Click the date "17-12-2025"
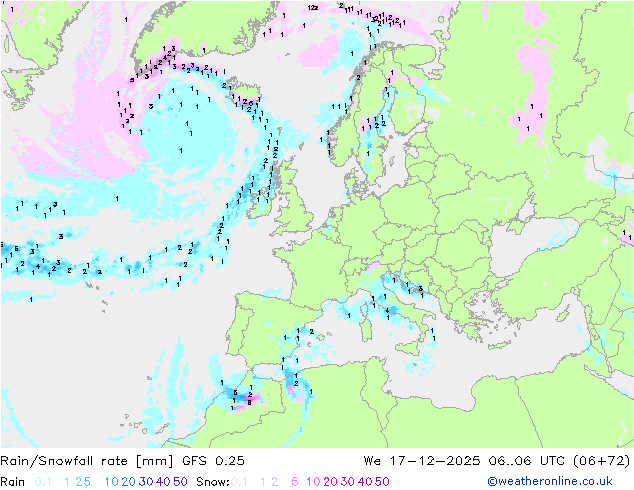This screenshot has height=490, width=634. point(435,461)
